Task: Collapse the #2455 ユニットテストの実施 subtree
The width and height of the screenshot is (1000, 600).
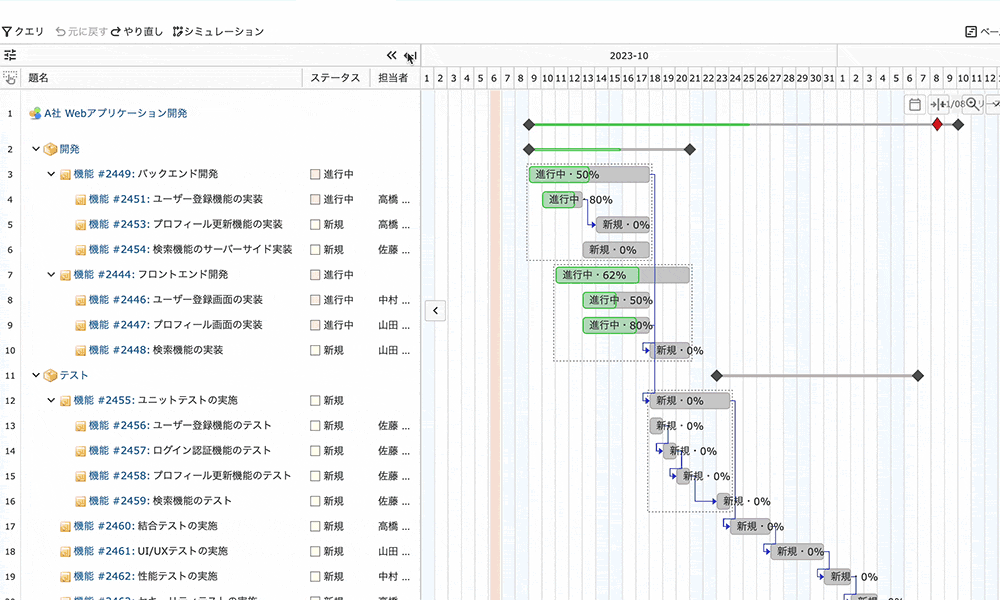Action: click(51, 400)
